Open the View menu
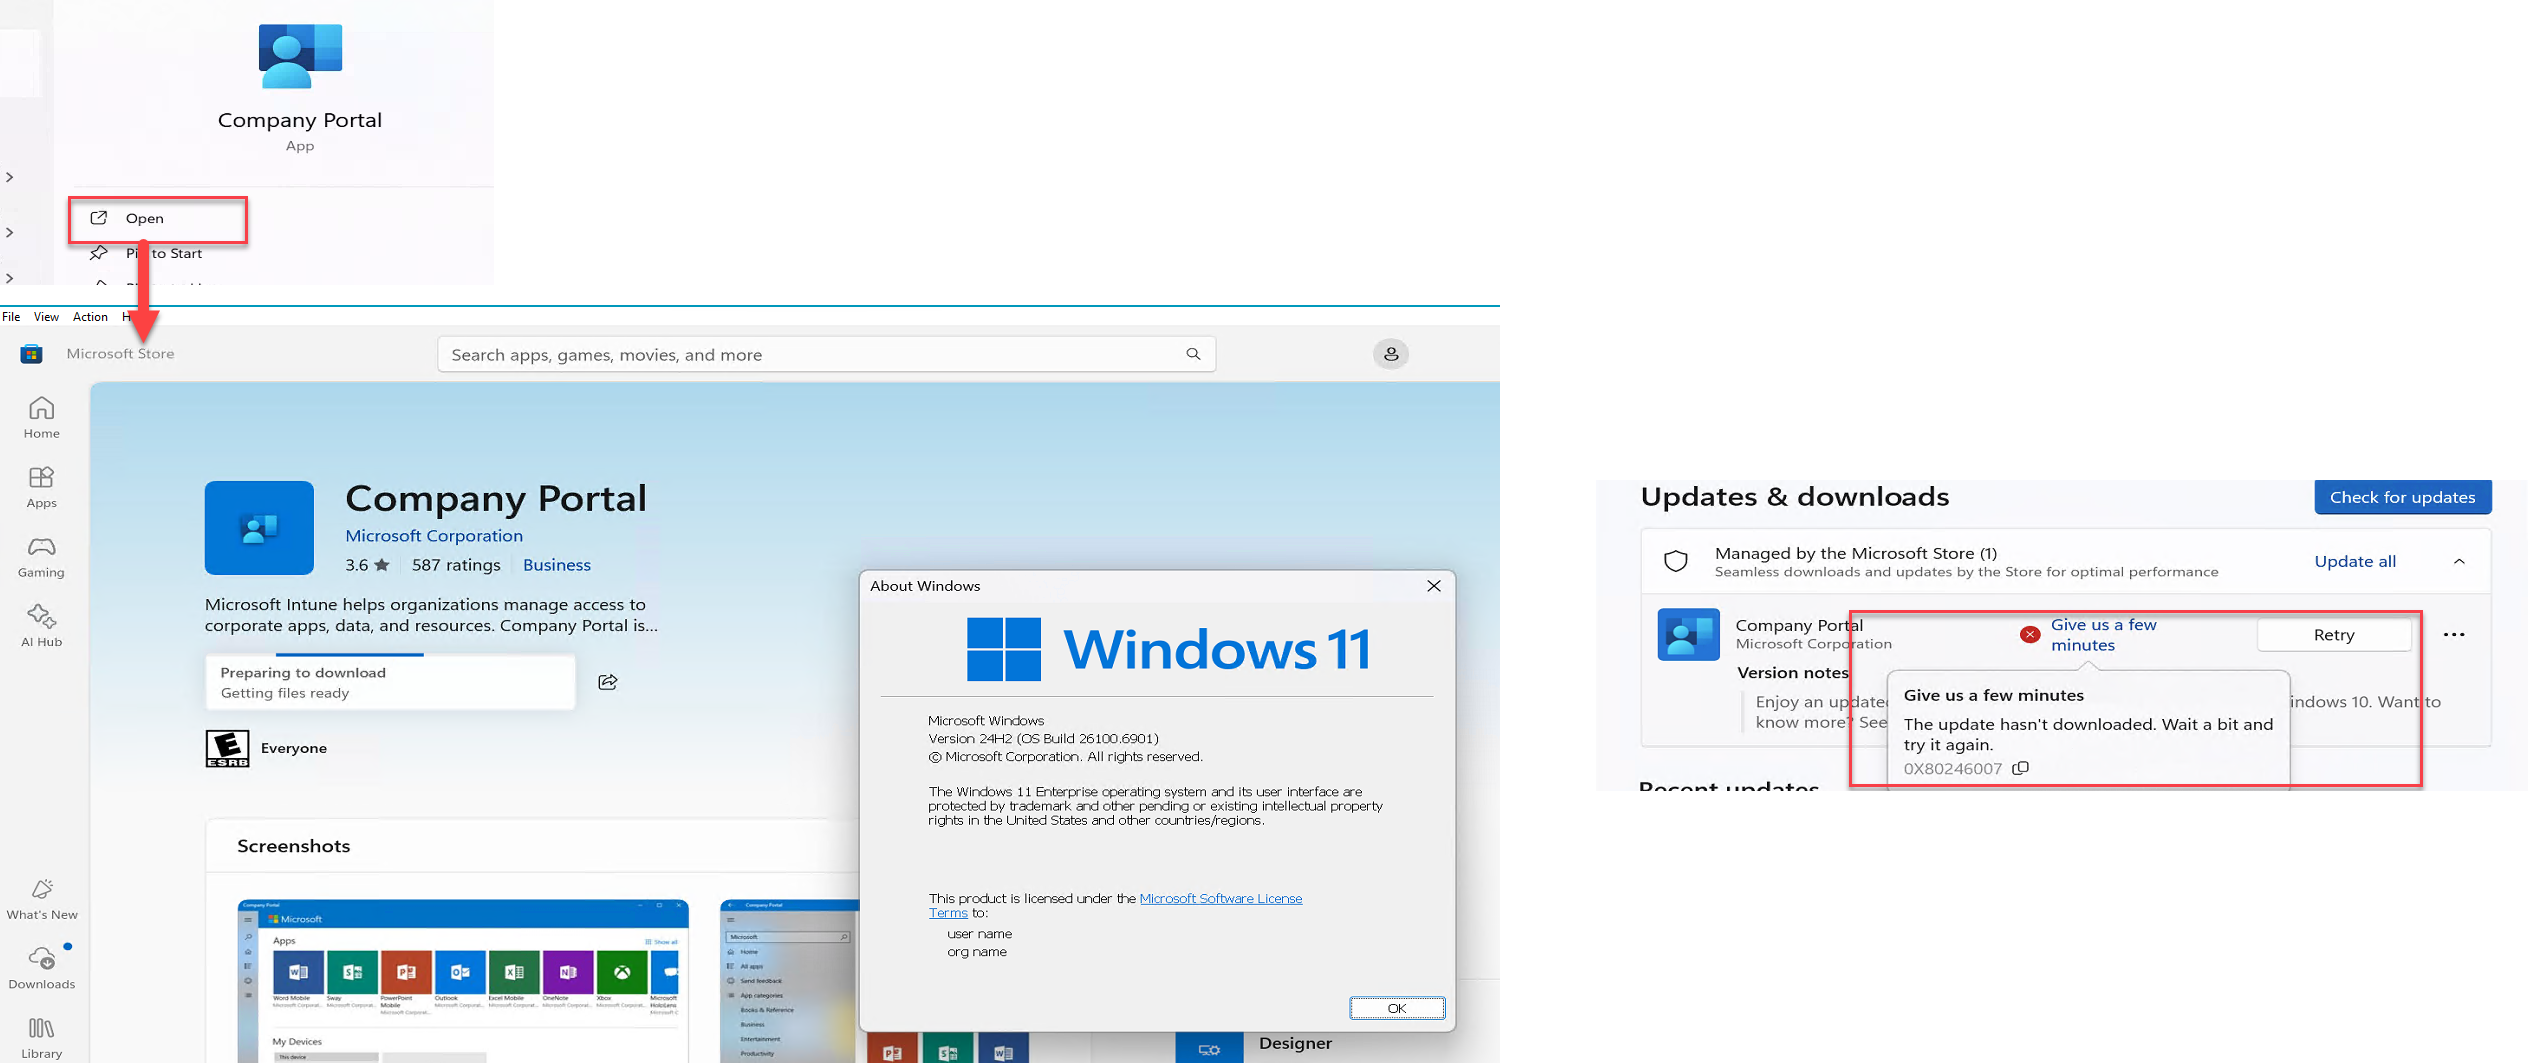The image size is (2528, 1063). pos(46,317)
